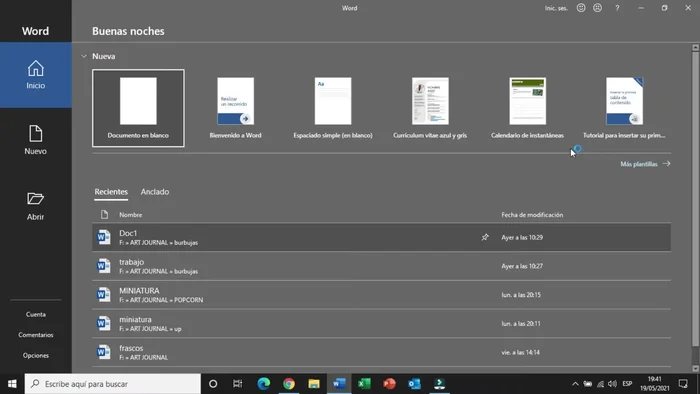Open Excel from the taskbar
Viewport: 700px width, 394px height.
364,384
